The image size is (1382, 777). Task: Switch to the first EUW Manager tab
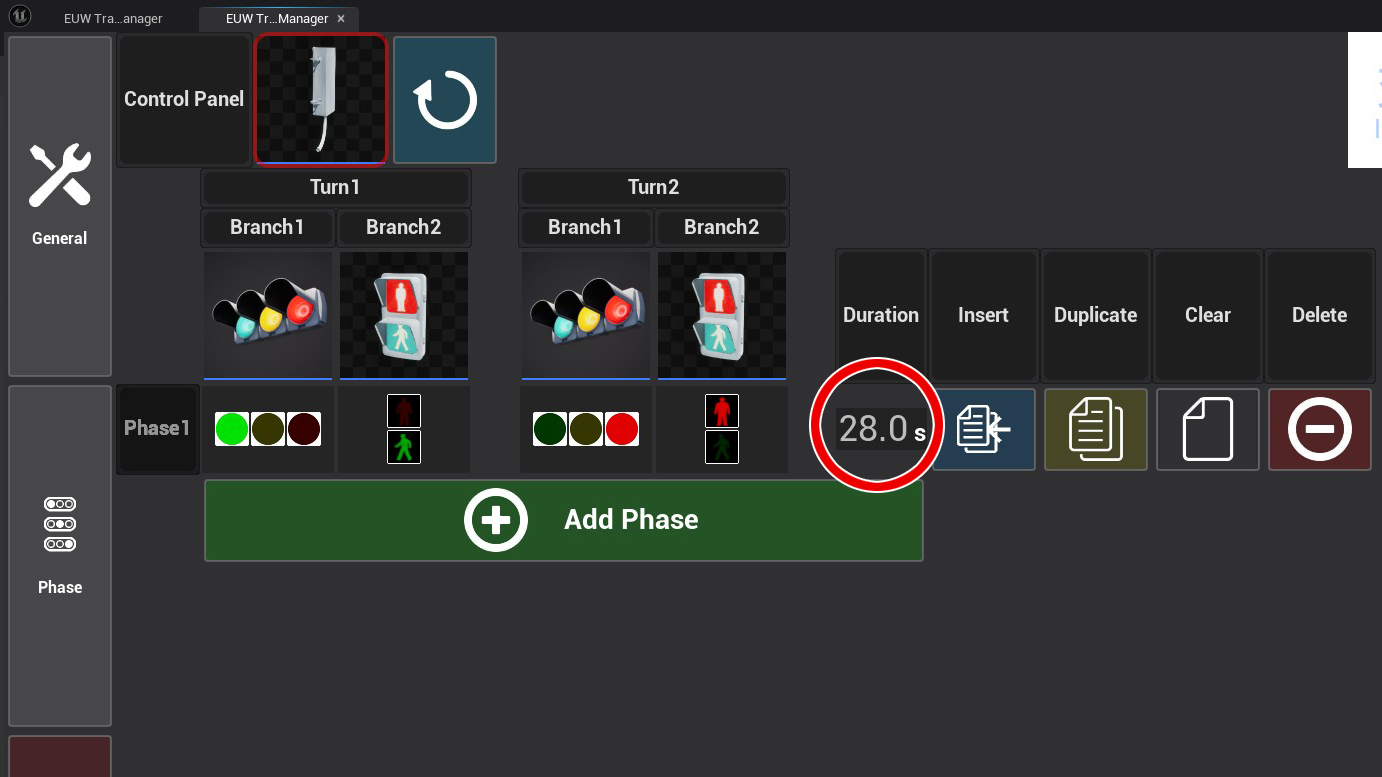(x=112, y=18)
